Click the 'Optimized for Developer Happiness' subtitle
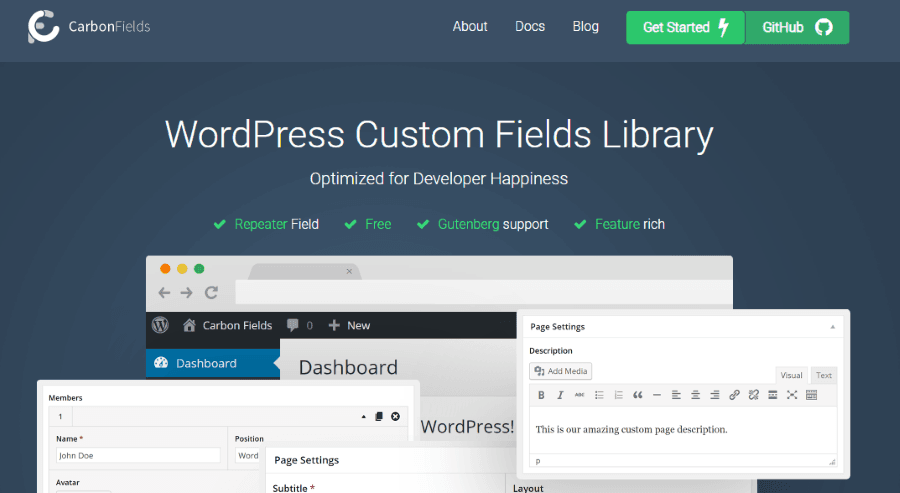This screenshot has height=493, width=900. point(439,179)
